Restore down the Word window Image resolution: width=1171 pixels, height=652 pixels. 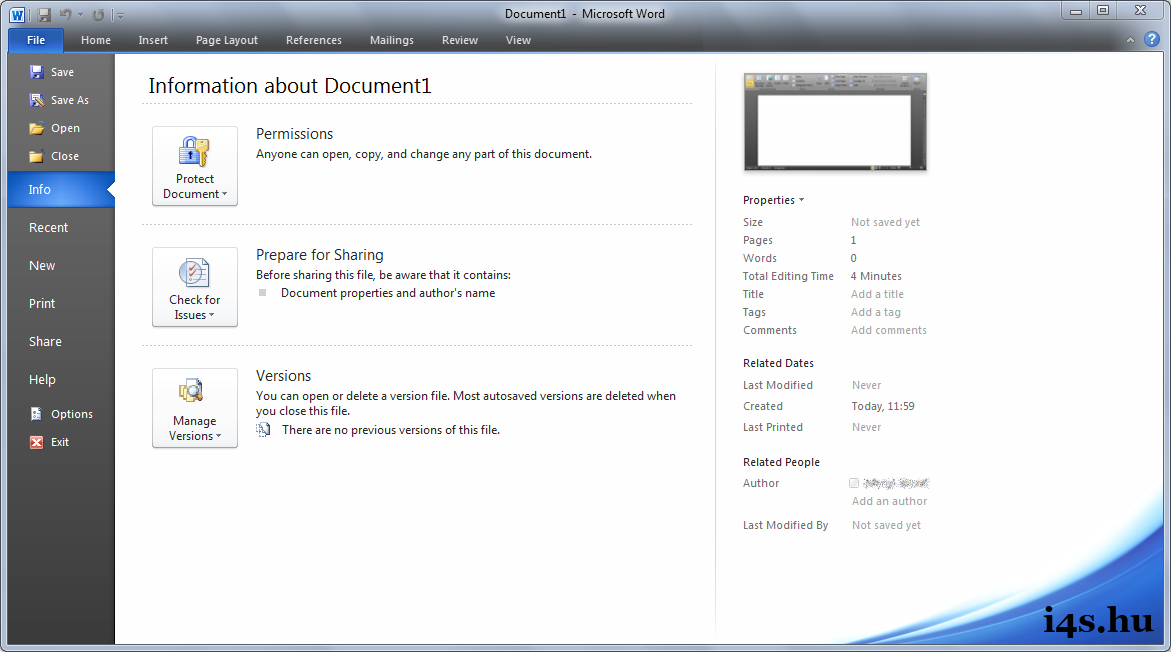point(1103,10)
